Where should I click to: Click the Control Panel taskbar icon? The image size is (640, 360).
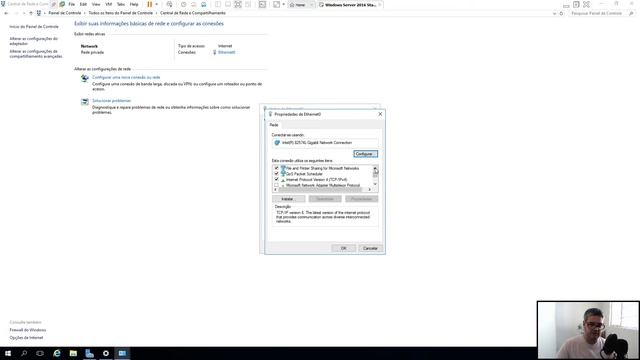pyautogui.click(x=122, y=353)
